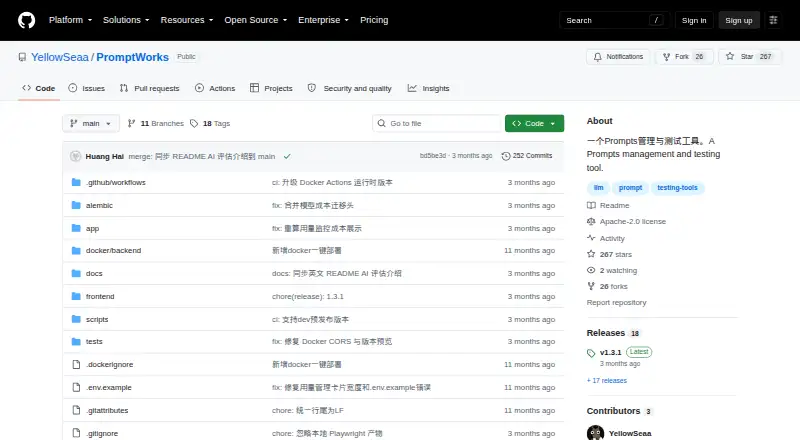The image size is (800, 440).
Task: Click the GitHub logo icon
Action: [x=27, y=20]
